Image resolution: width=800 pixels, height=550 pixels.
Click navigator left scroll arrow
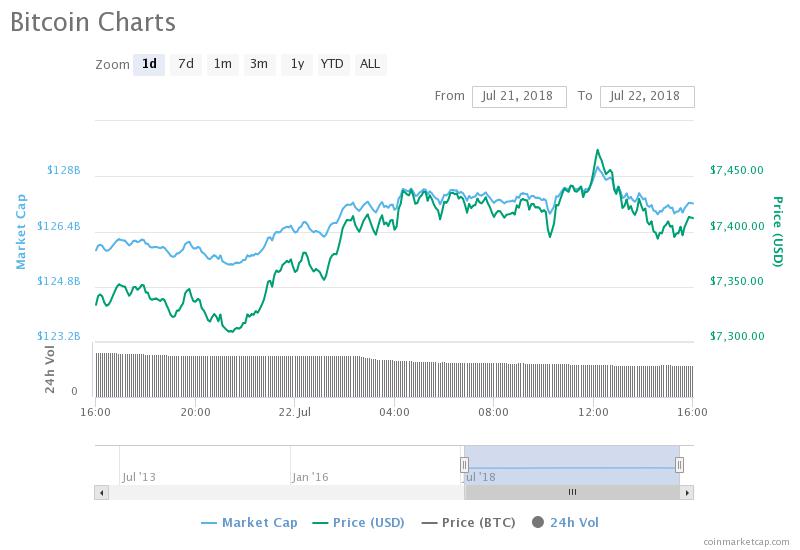102,492
